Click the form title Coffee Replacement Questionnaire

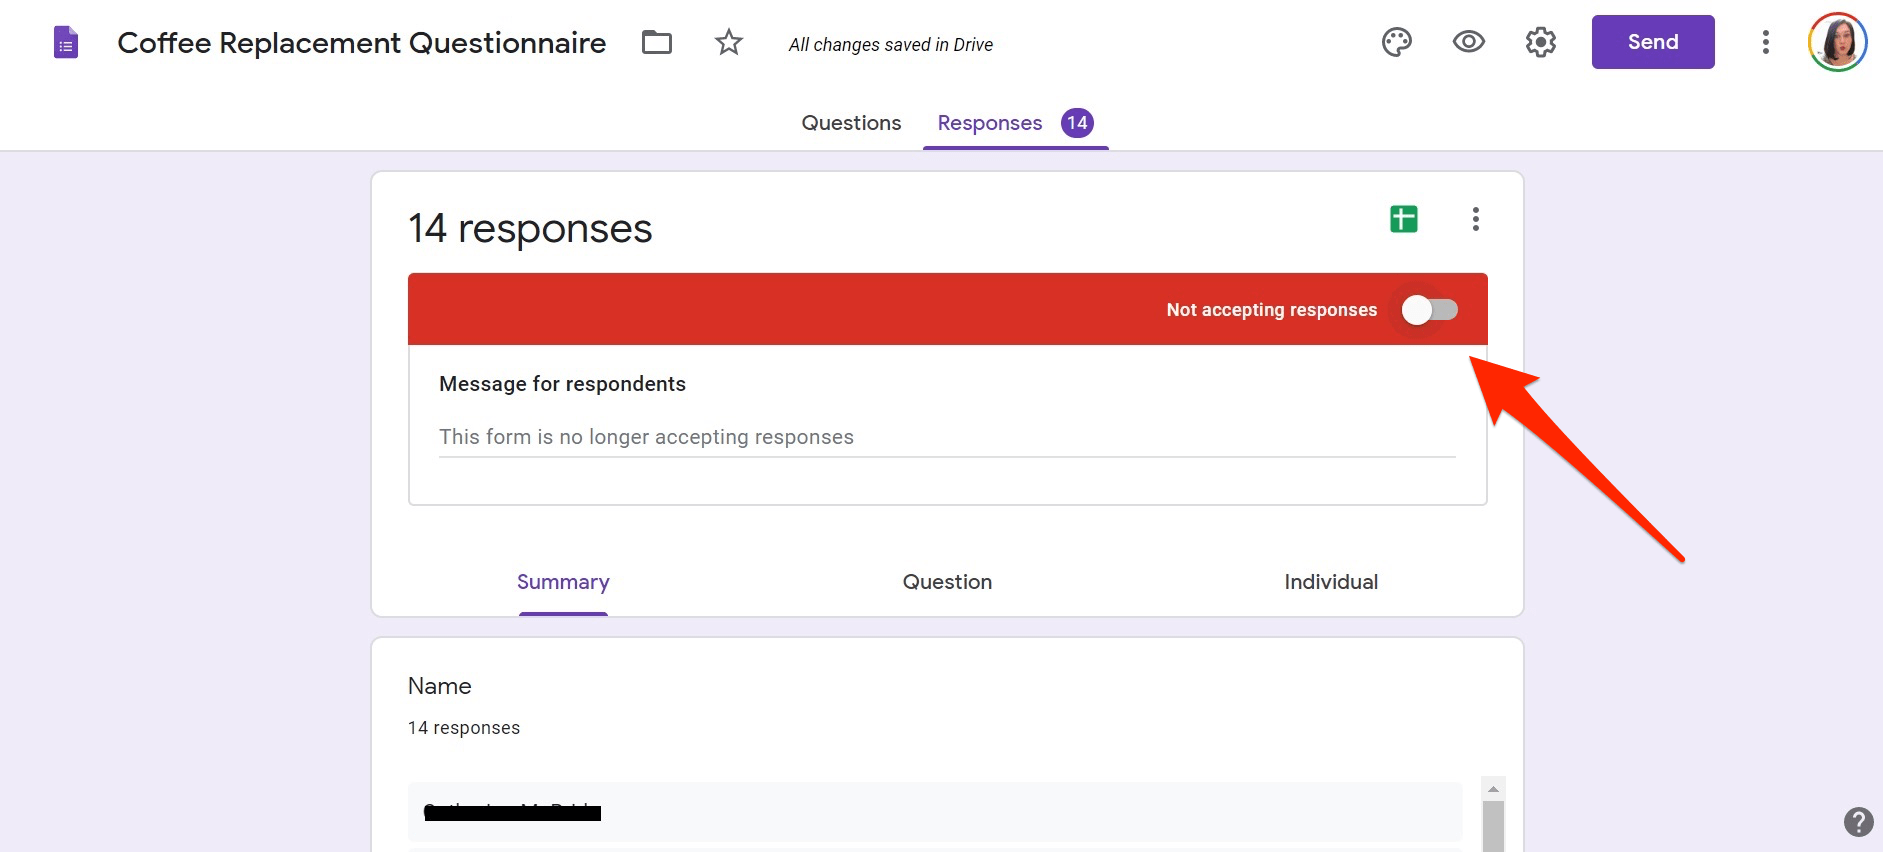point(362,43)
